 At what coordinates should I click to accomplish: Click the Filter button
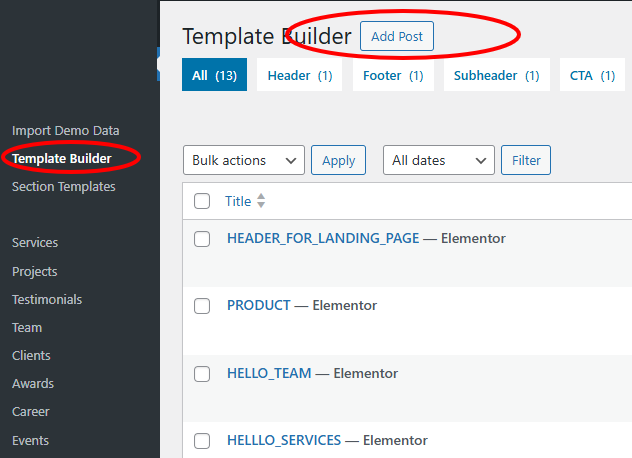coord(526,160)
